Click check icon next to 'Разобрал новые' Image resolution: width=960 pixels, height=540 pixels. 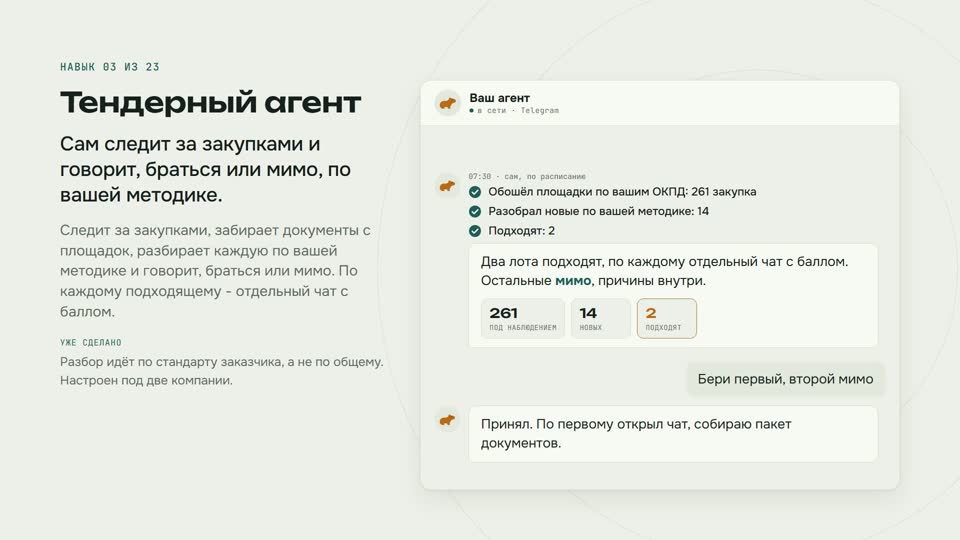tap(474, 211)
